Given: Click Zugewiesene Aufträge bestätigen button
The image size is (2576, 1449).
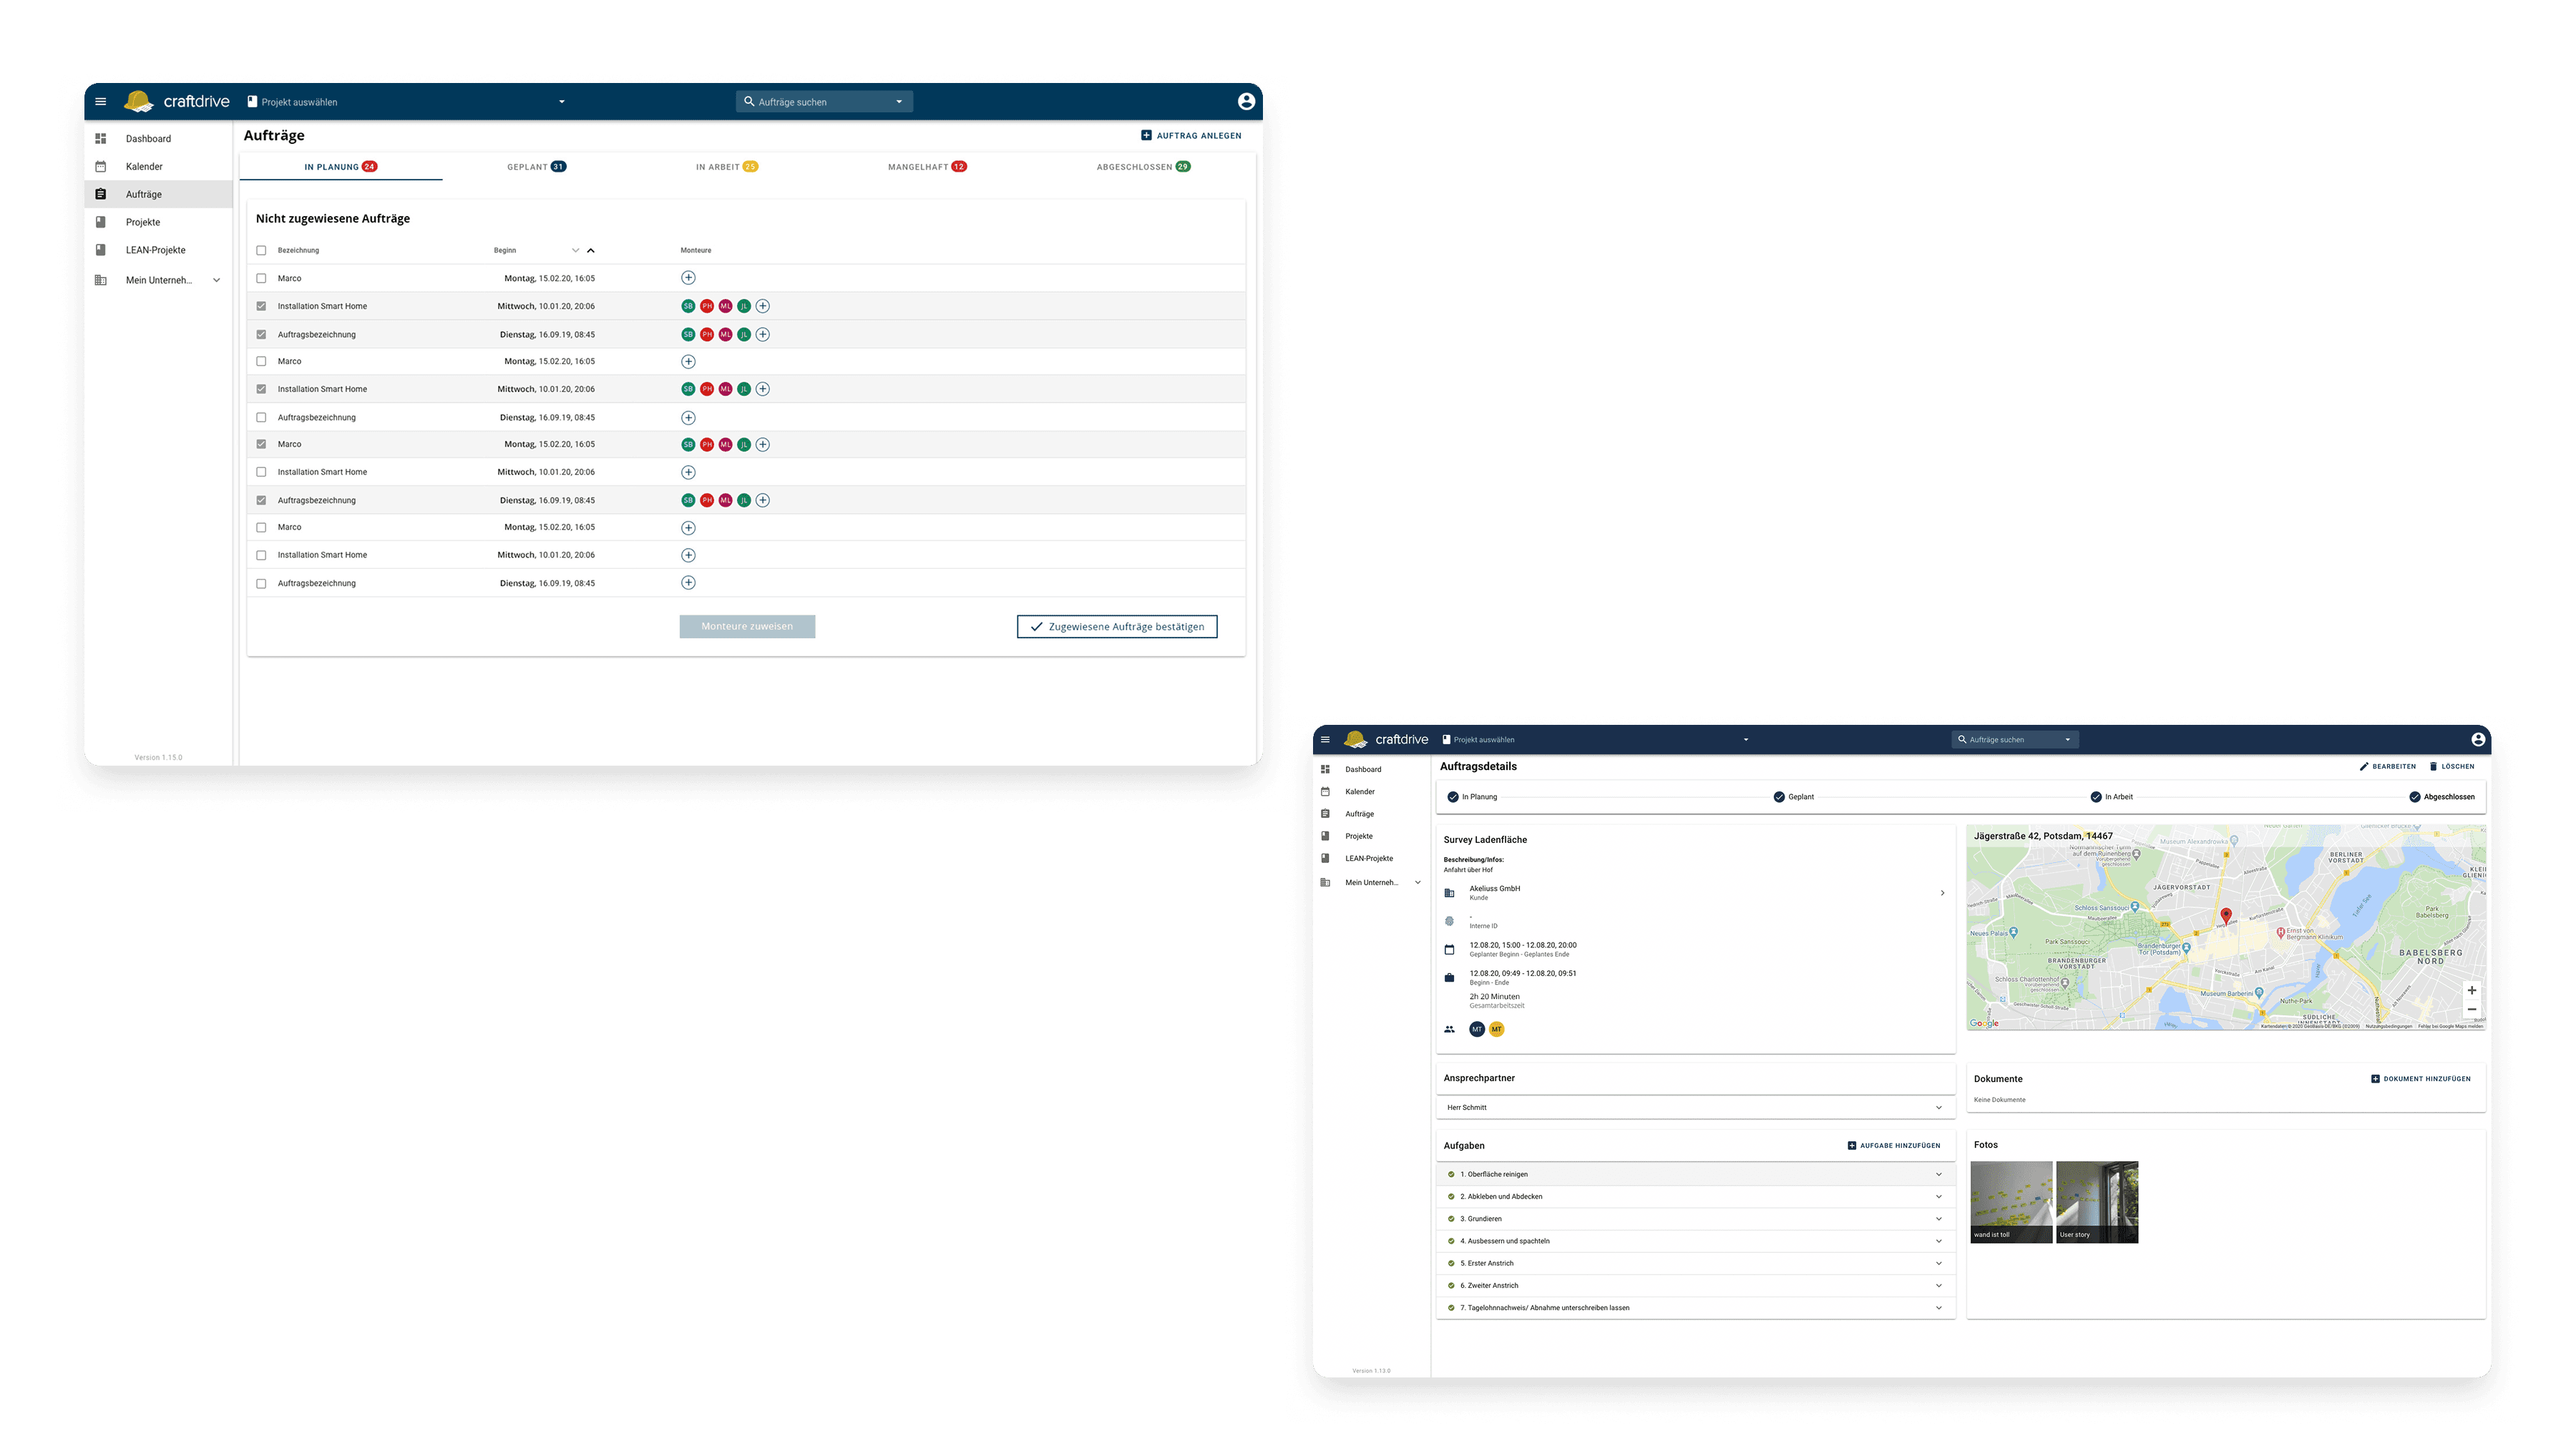Looking at the screenshot, I should point(1116,626).
